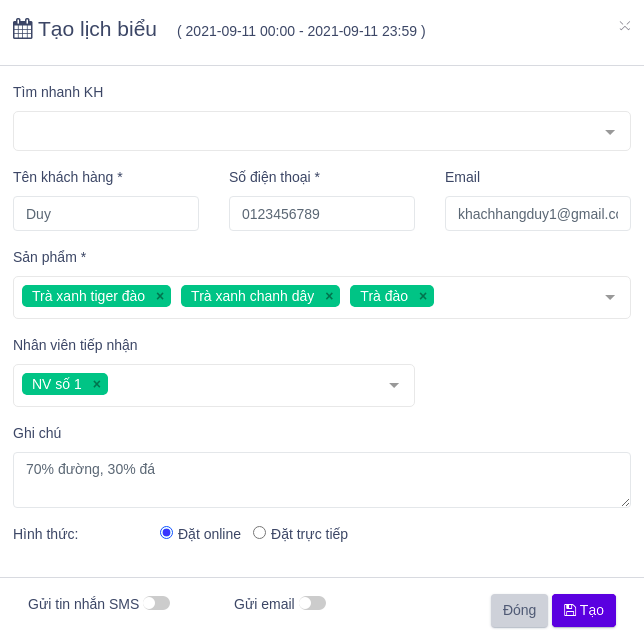
Task: Remove the Trà xanh tiger đào tag
Action: [x=160, y=296]
